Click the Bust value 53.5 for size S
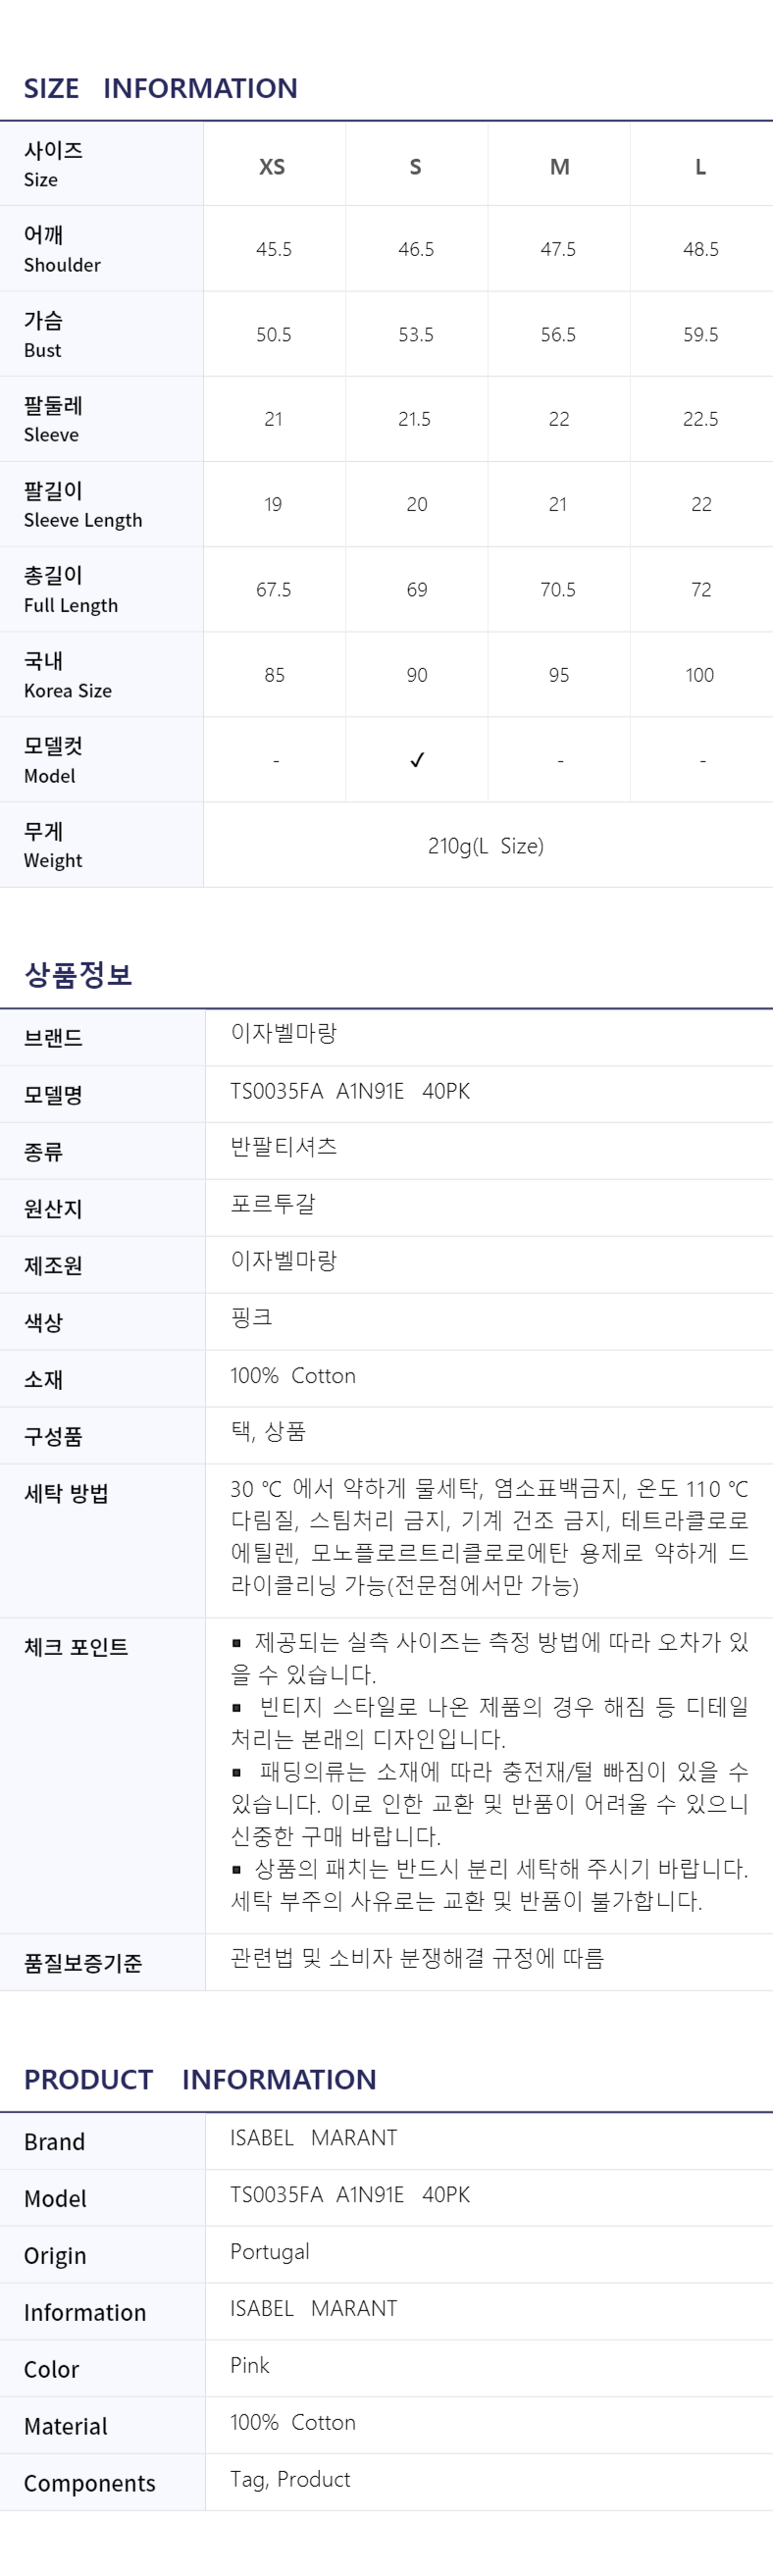This screenshot has height=2576, width=773. [x=416, y=335]
